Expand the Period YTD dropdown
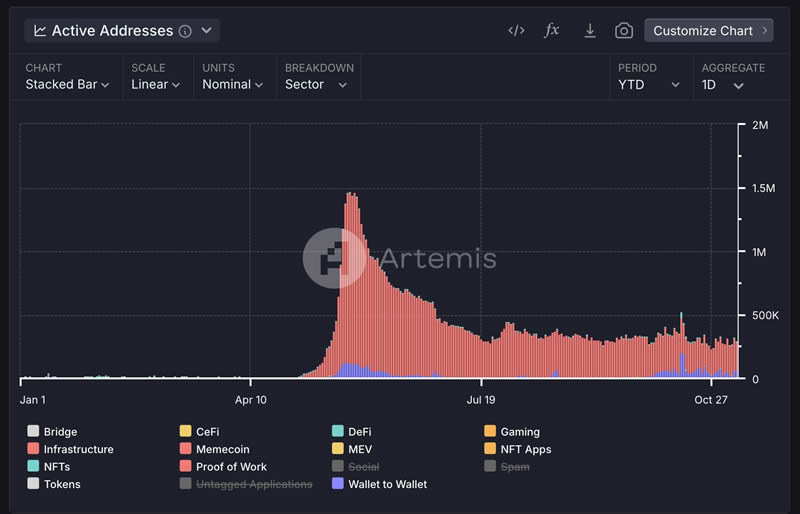 649,85
